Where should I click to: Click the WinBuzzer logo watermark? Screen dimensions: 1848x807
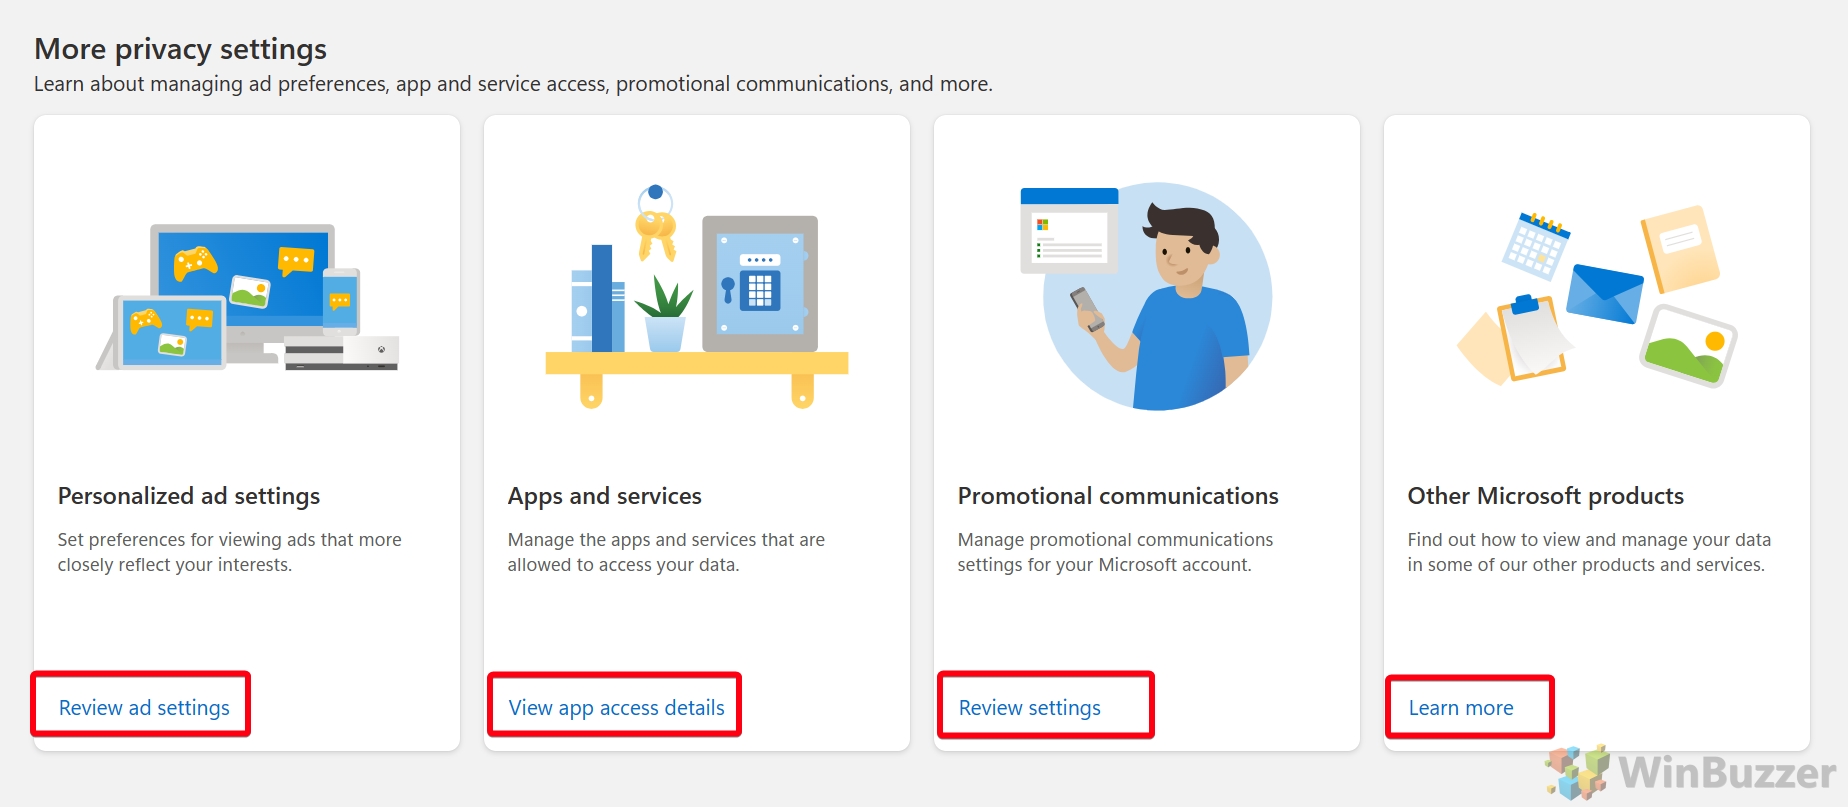pos(1691,772)
